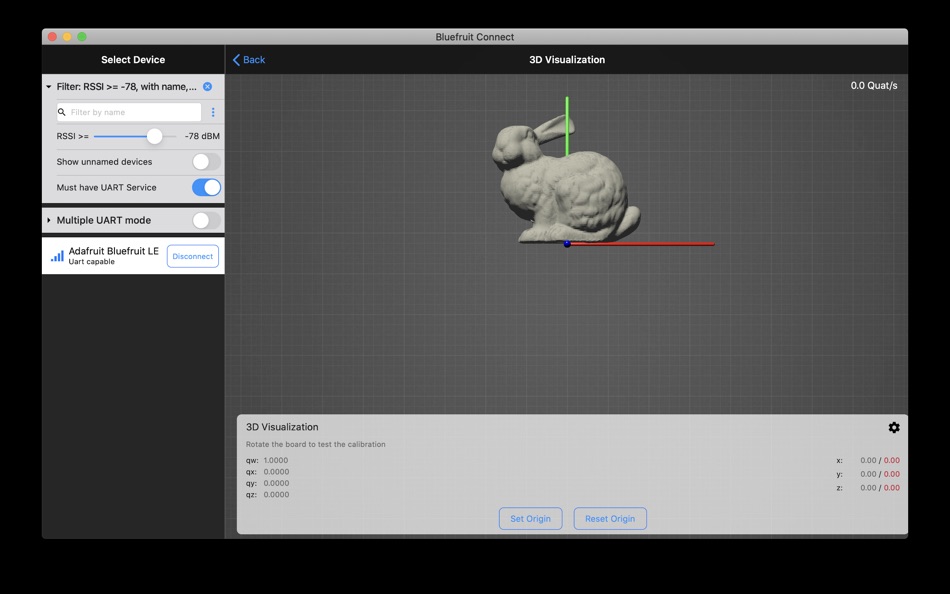This screenshot has width=950, height=594.
Task: Go Back from 3D Visualization
Action: point(249,59)
